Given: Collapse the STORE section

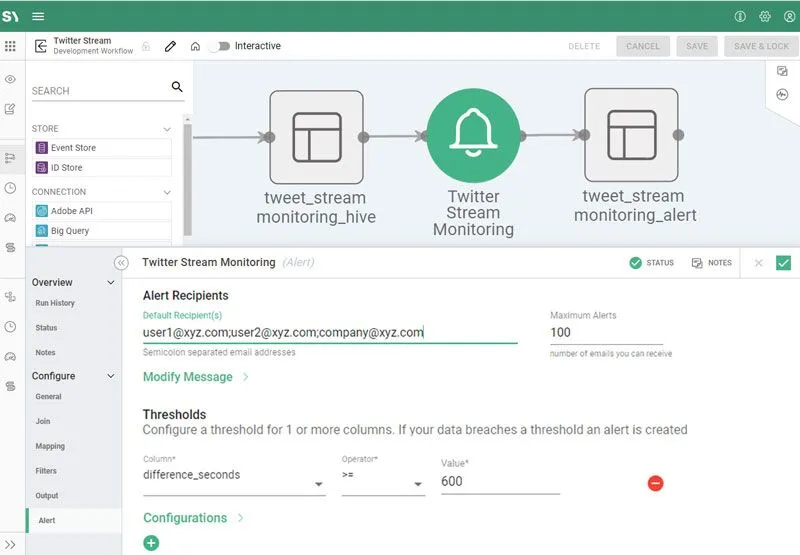Looking at the screenshot, I should point(167,129).
